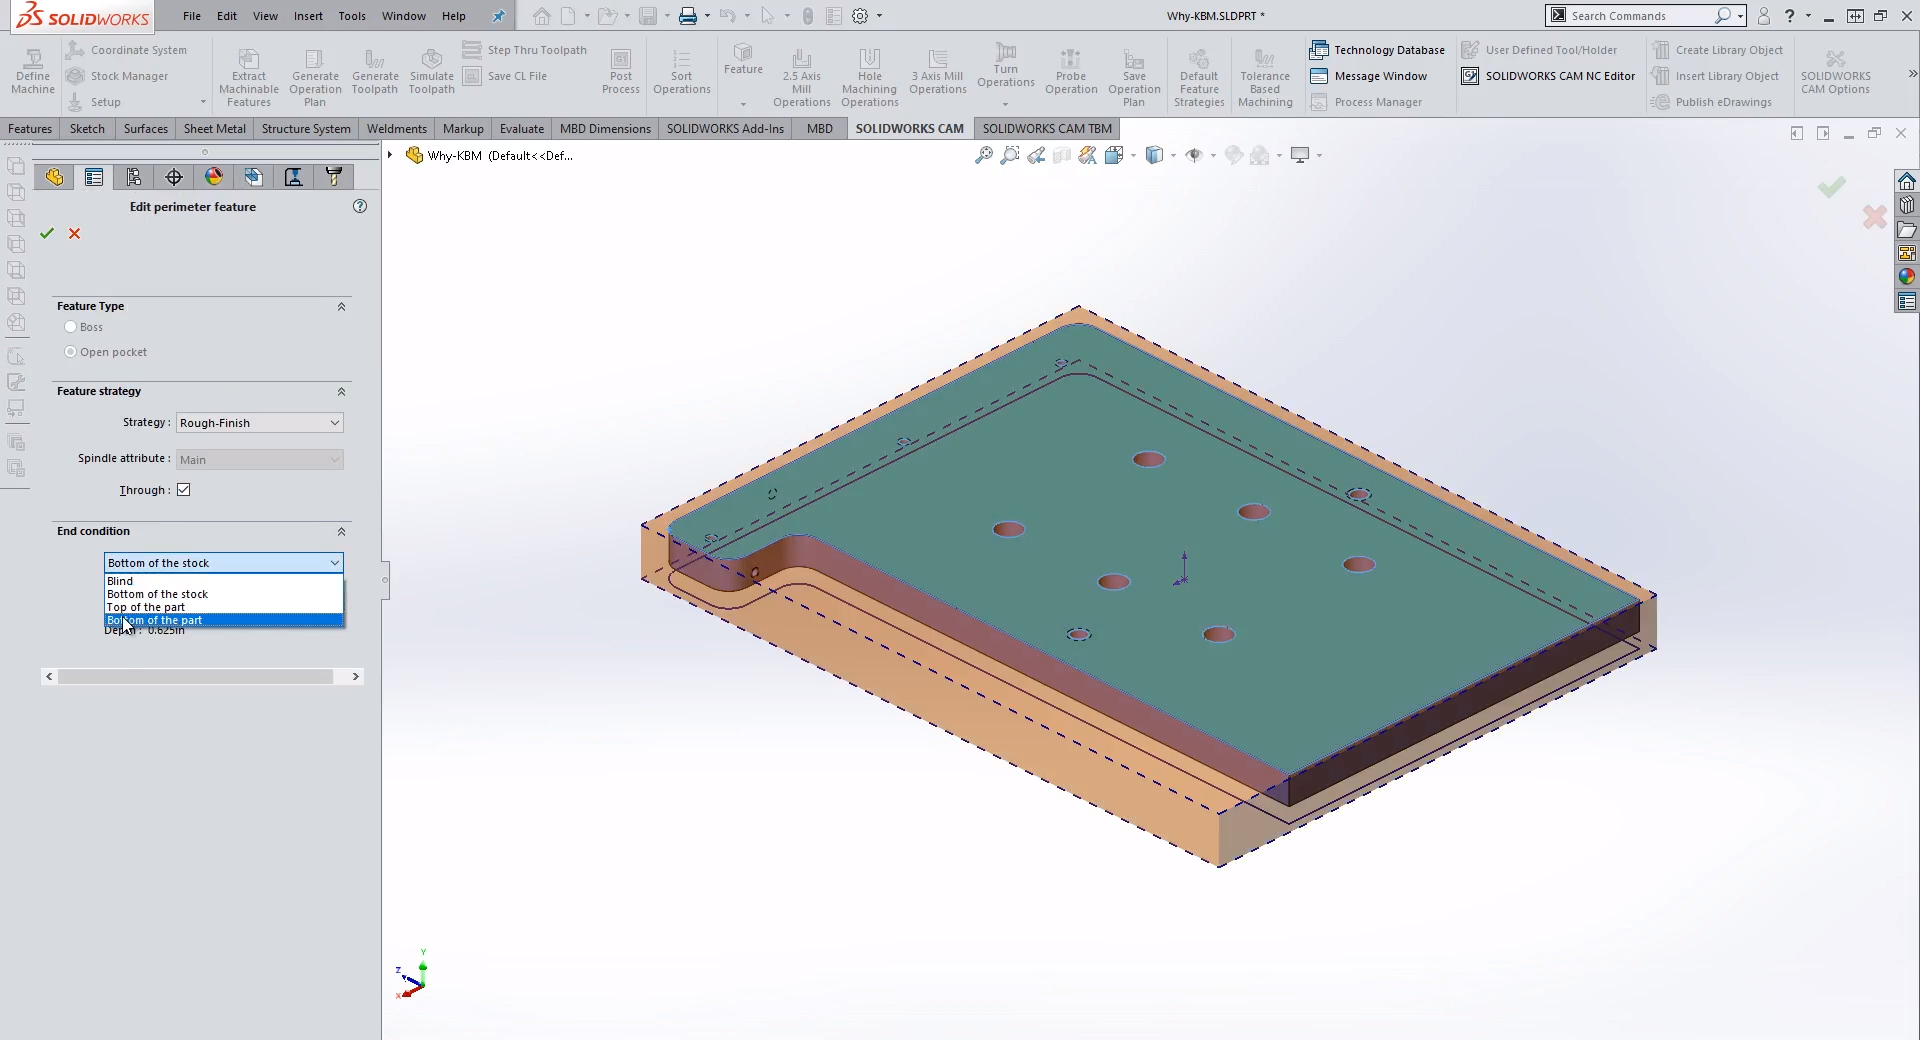Select the DimXpert crosshair tab icon
The image size is (1920, 1040).
click(174, 177)
